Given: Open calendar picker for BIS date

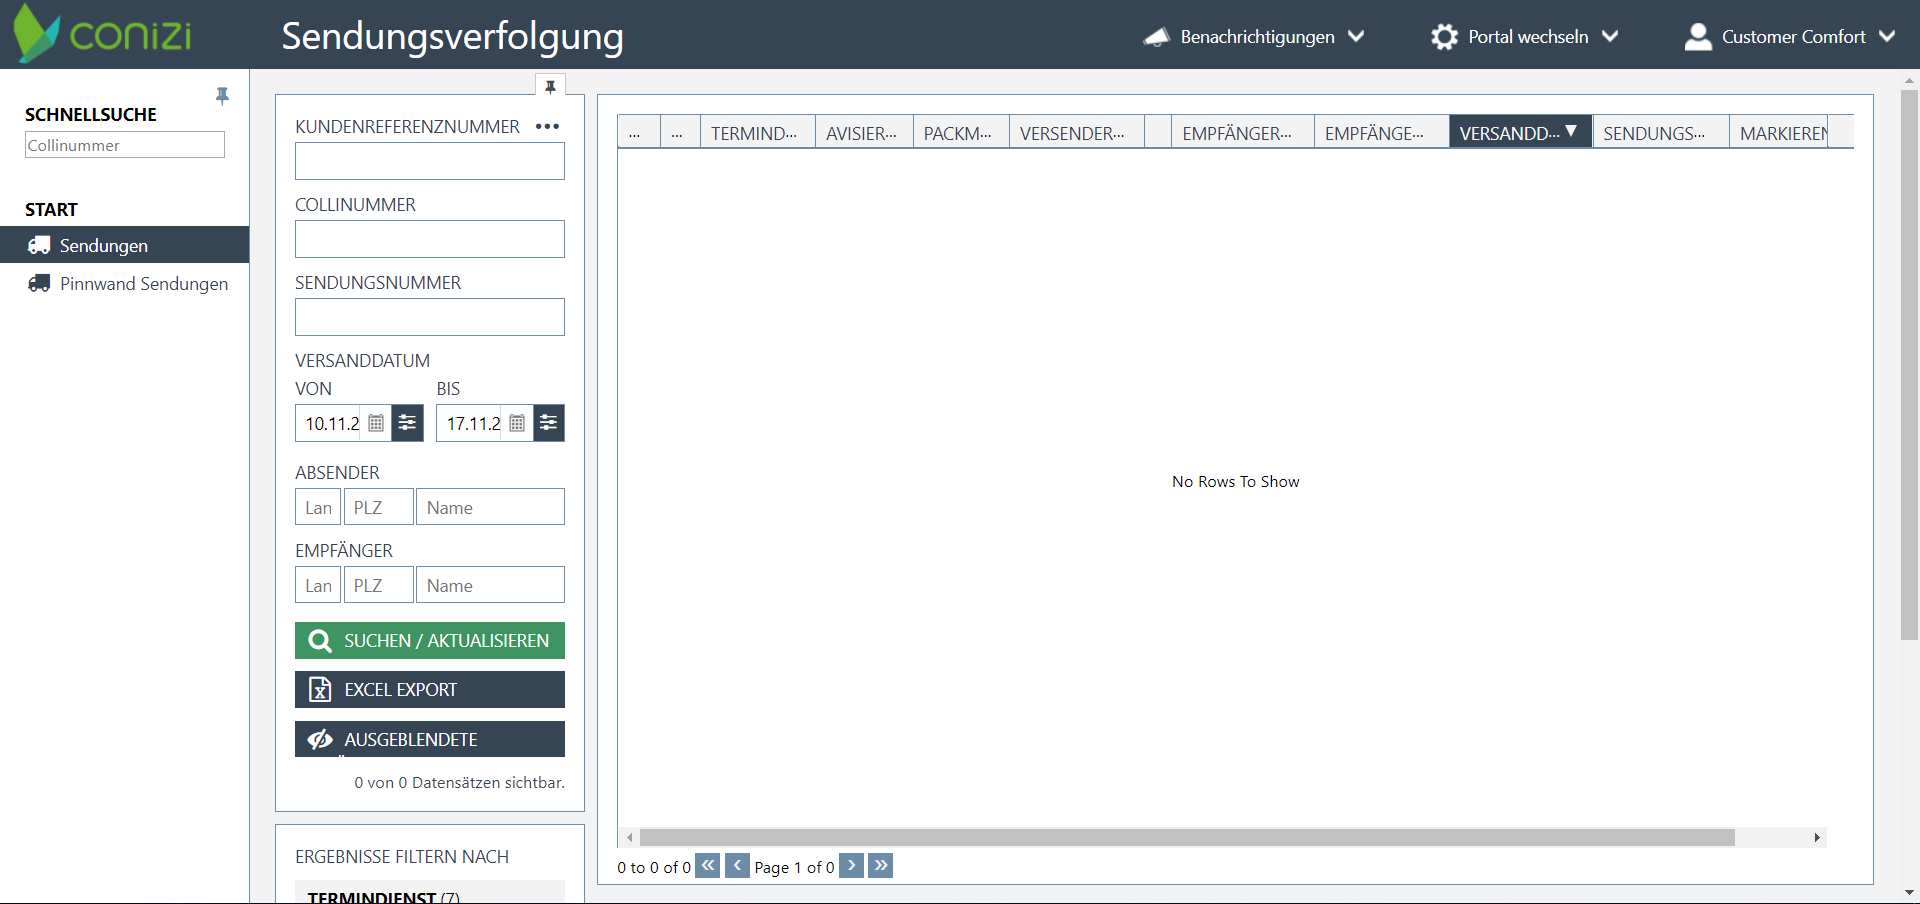Looking at the screenshot, I should point(517,423).
